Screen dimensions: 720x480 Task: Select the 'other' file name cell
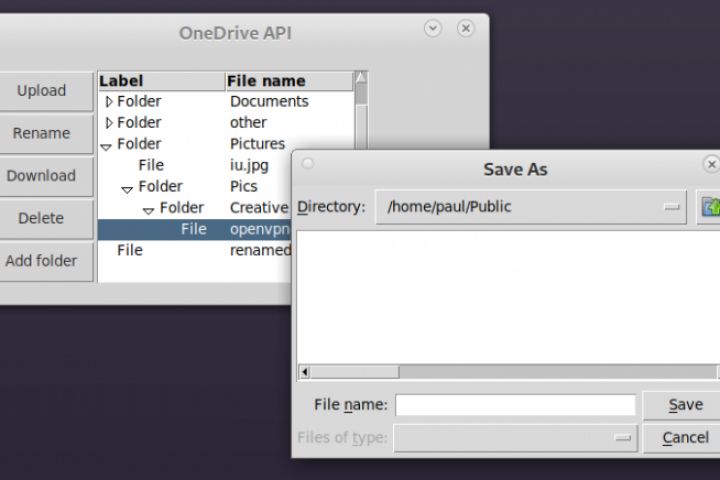[248, 123]
